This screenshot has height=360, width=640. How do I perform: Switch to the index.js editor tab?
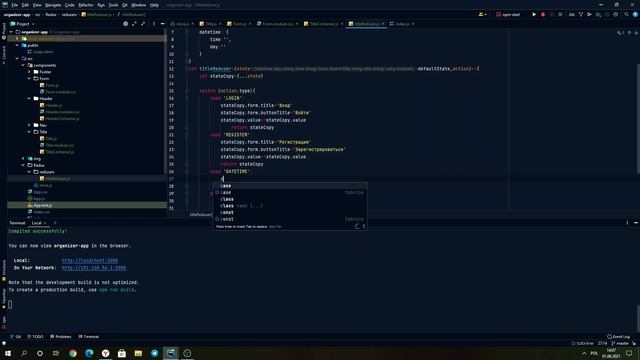point(402,24)
